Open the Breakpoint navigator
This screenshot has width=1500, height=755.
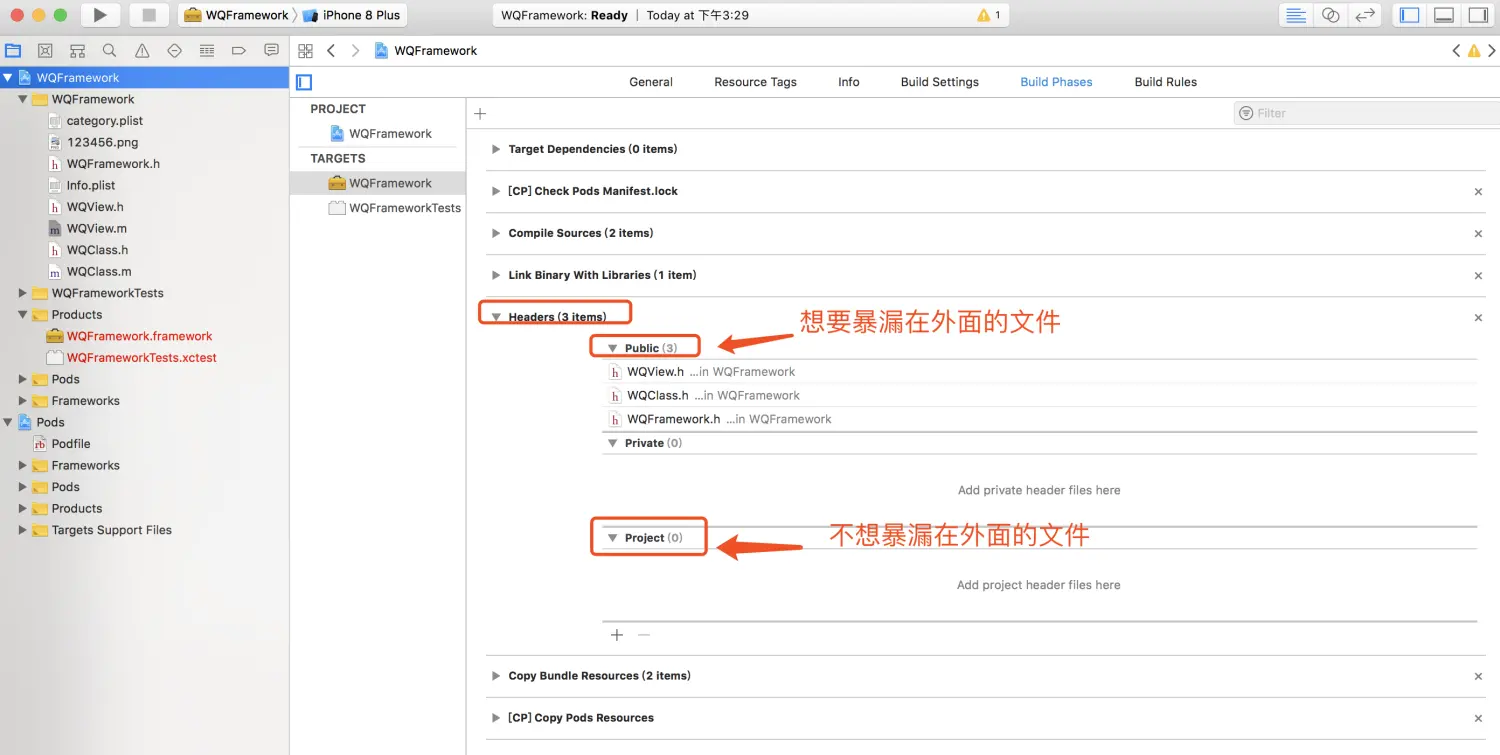(239, 50)
